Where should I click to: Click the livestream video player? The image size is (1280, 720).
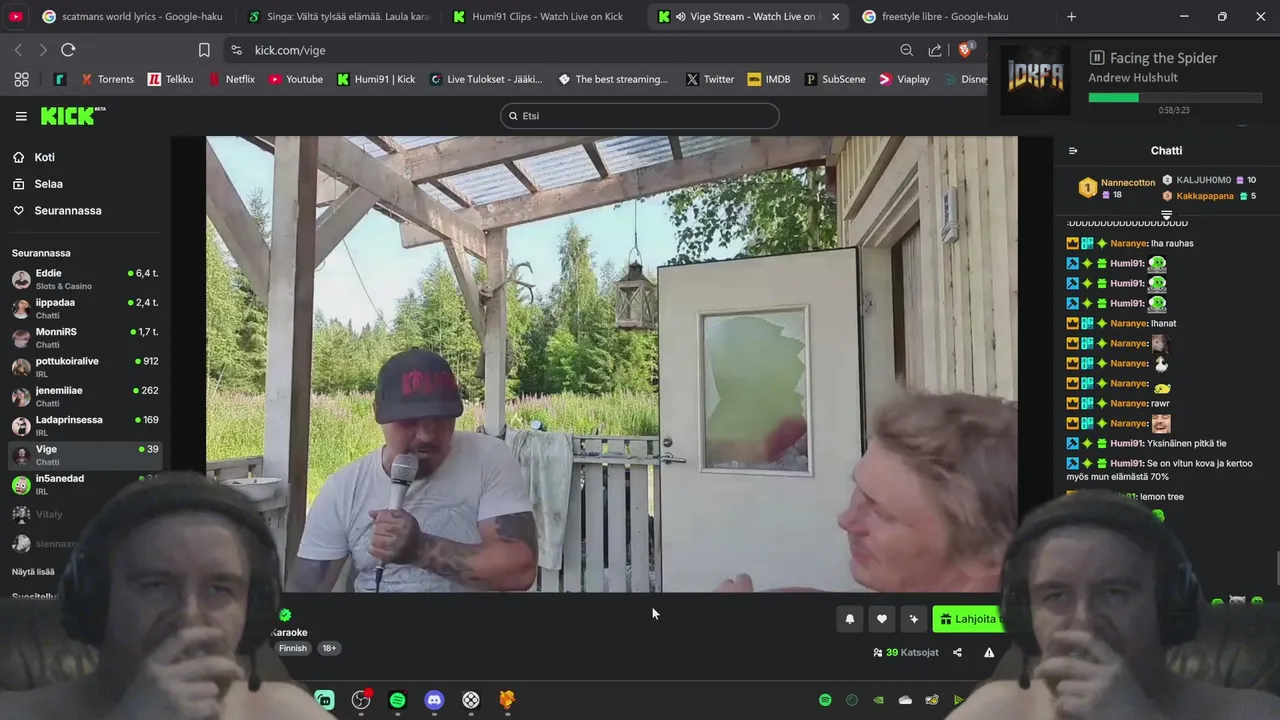click(x=611, y=364)
